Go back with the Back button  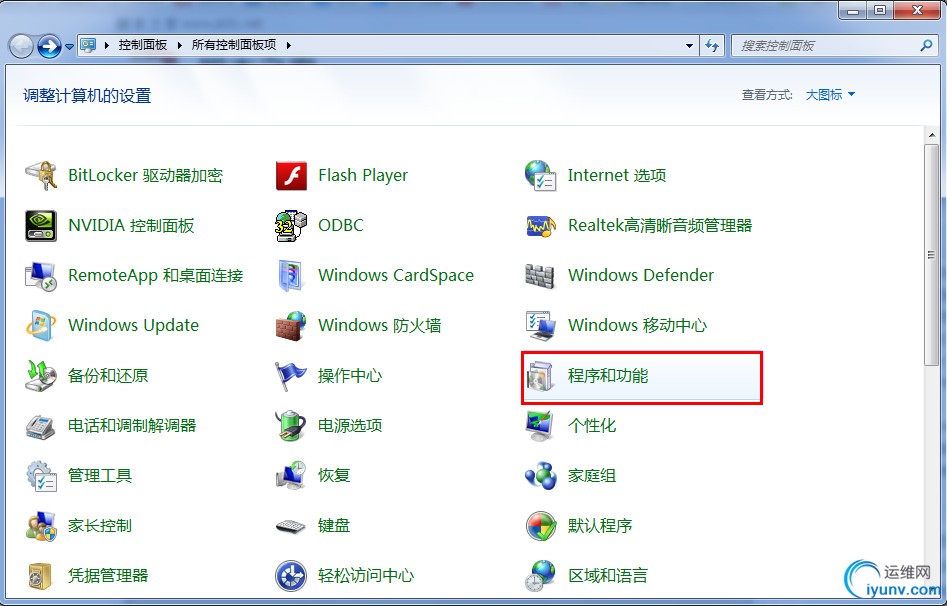[x=21, y=46]
